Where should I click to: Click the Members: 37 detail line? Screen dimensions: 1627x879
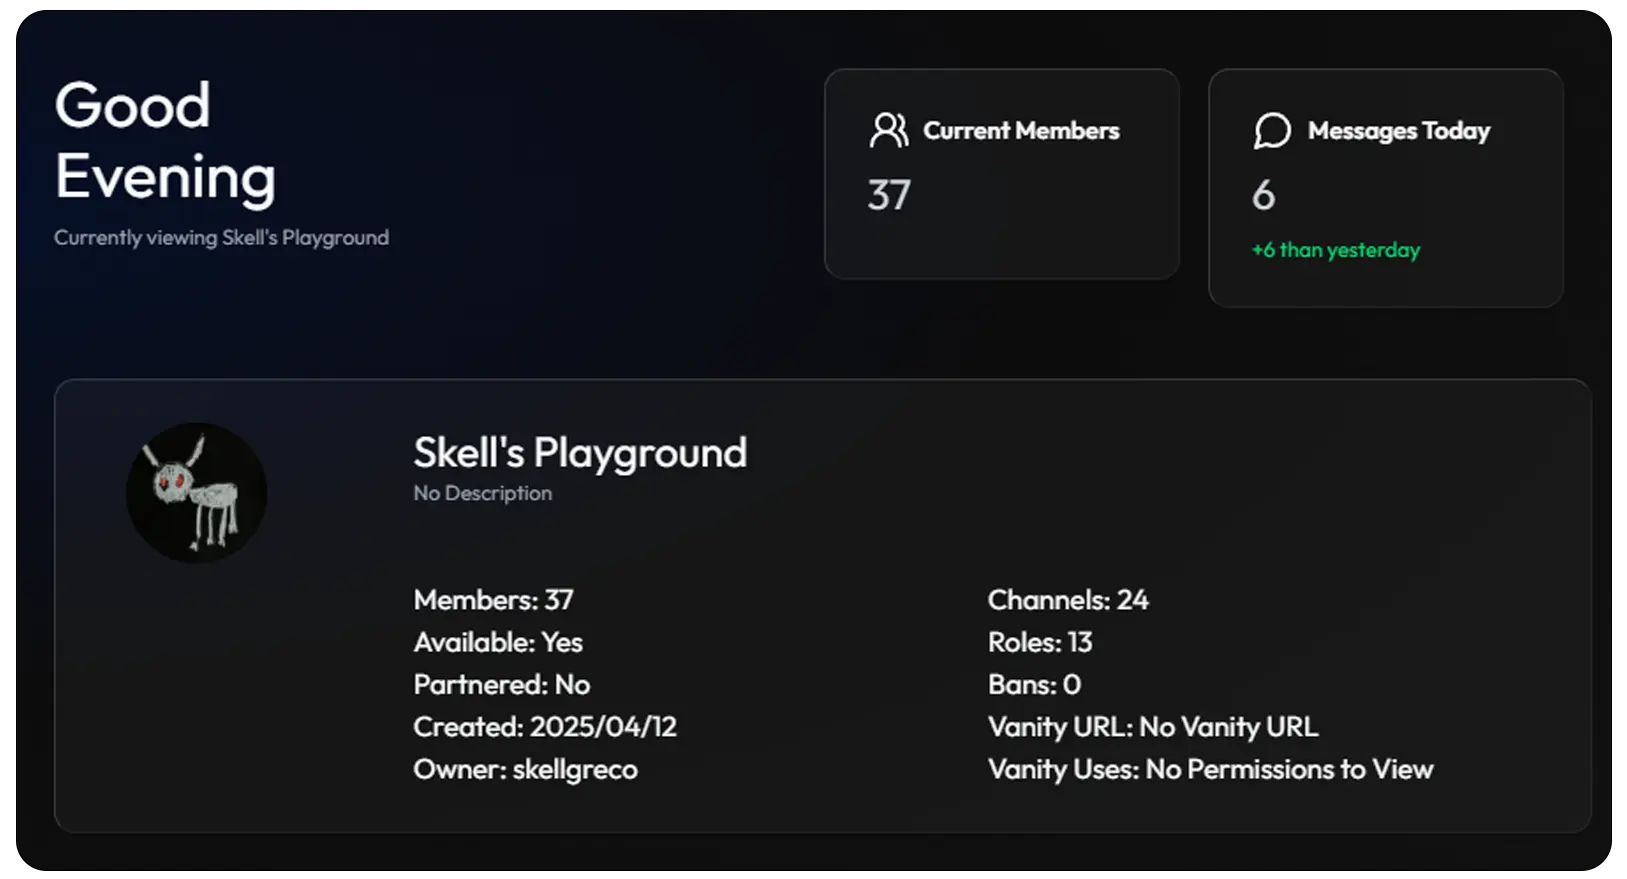(493, 600)
